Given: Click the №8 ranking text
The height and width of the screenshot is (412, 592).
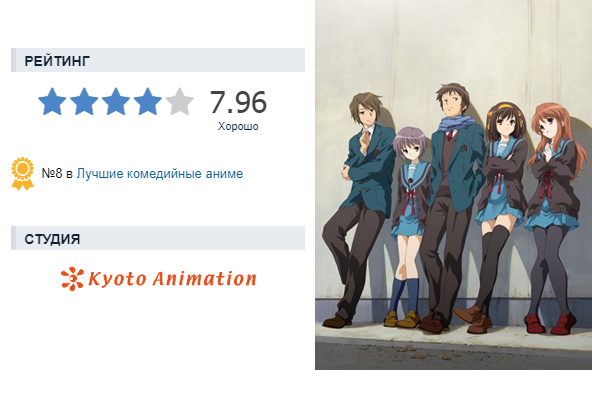Looking at the screenshot, I should (x=52, y=174).
